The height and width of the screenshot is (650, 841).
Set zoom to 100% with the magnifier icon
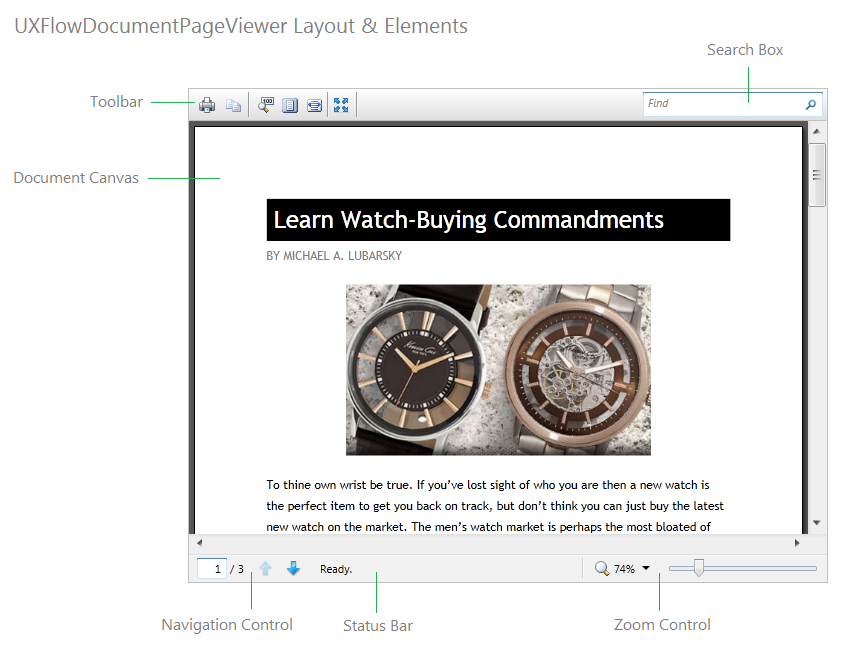click(265, 105)
